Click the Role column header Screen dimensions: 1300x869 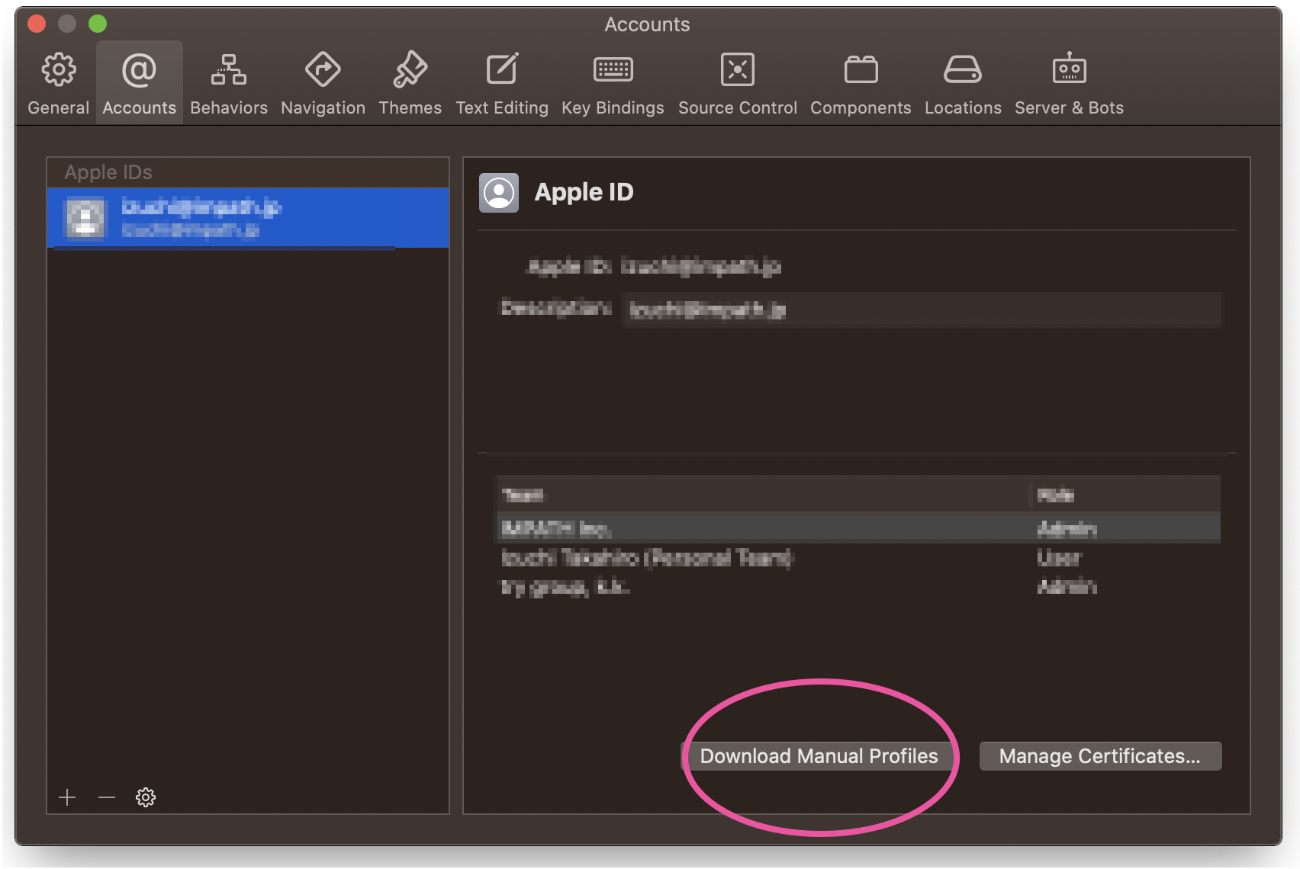[1125, 495]
